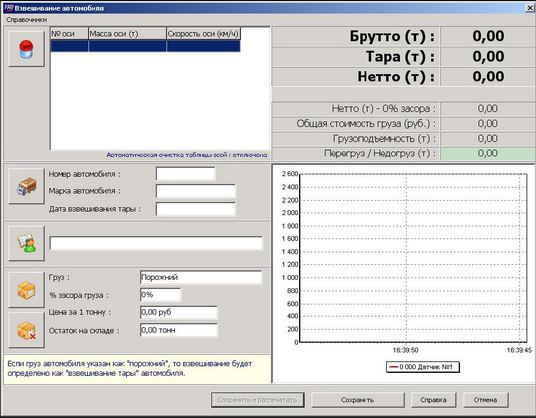
Task: Click the red traffic light weighing icon
Action: 26,49
